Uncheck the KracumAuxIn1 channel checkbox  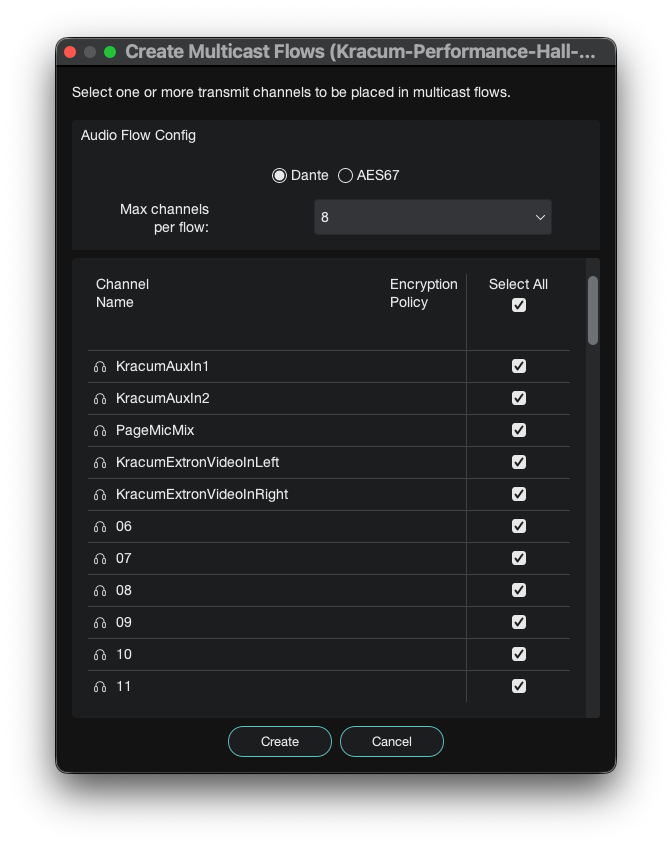pyautogui.click(x=519, y=366)
